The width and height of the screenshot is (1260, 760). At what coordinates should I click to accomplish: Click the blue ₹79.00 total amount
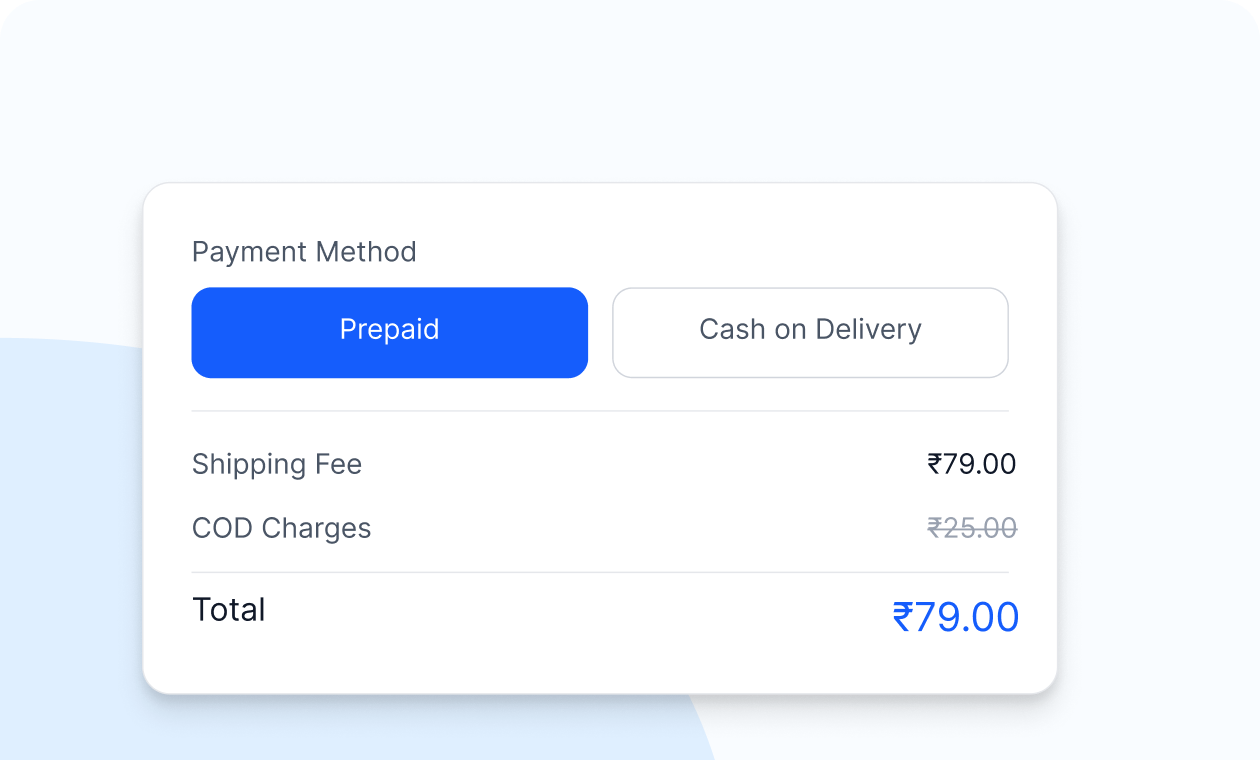click(x=956, y=617)
